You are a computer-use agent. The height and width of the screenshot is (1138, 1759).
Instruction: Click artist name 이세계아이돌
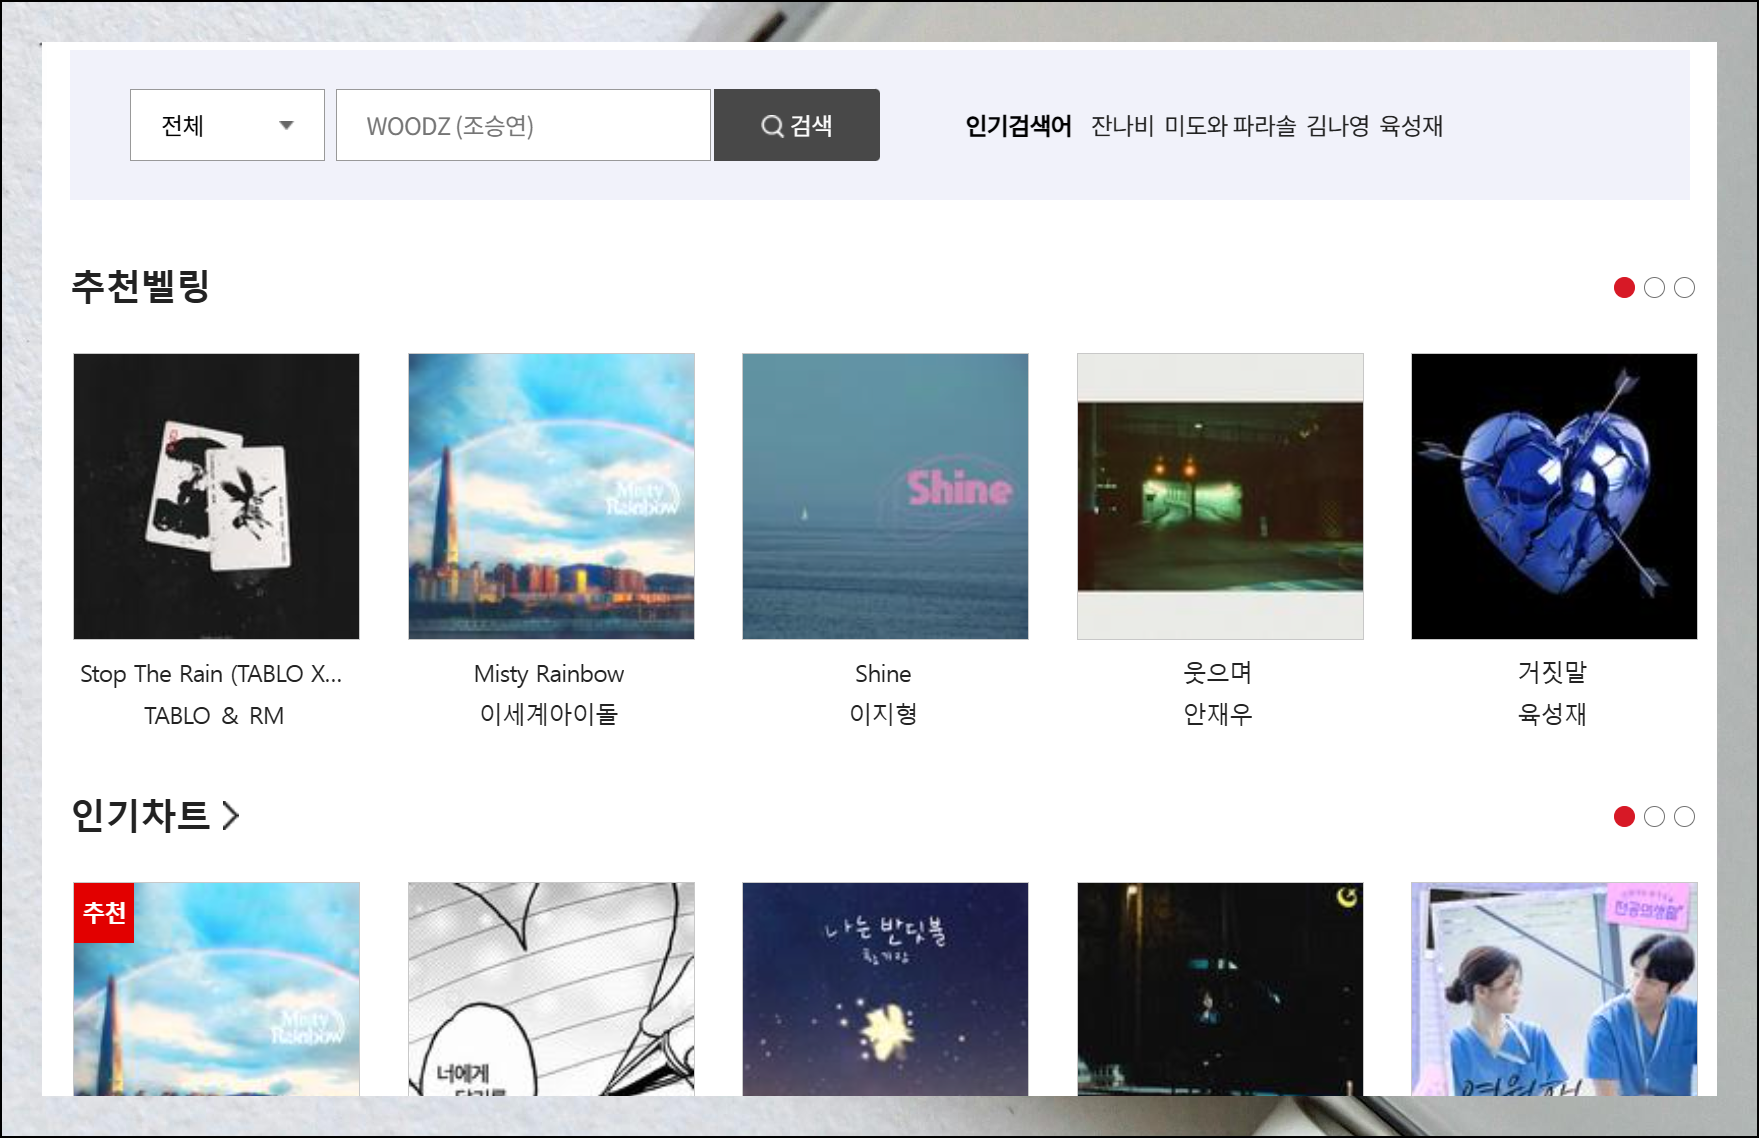[x=549, y=714]
